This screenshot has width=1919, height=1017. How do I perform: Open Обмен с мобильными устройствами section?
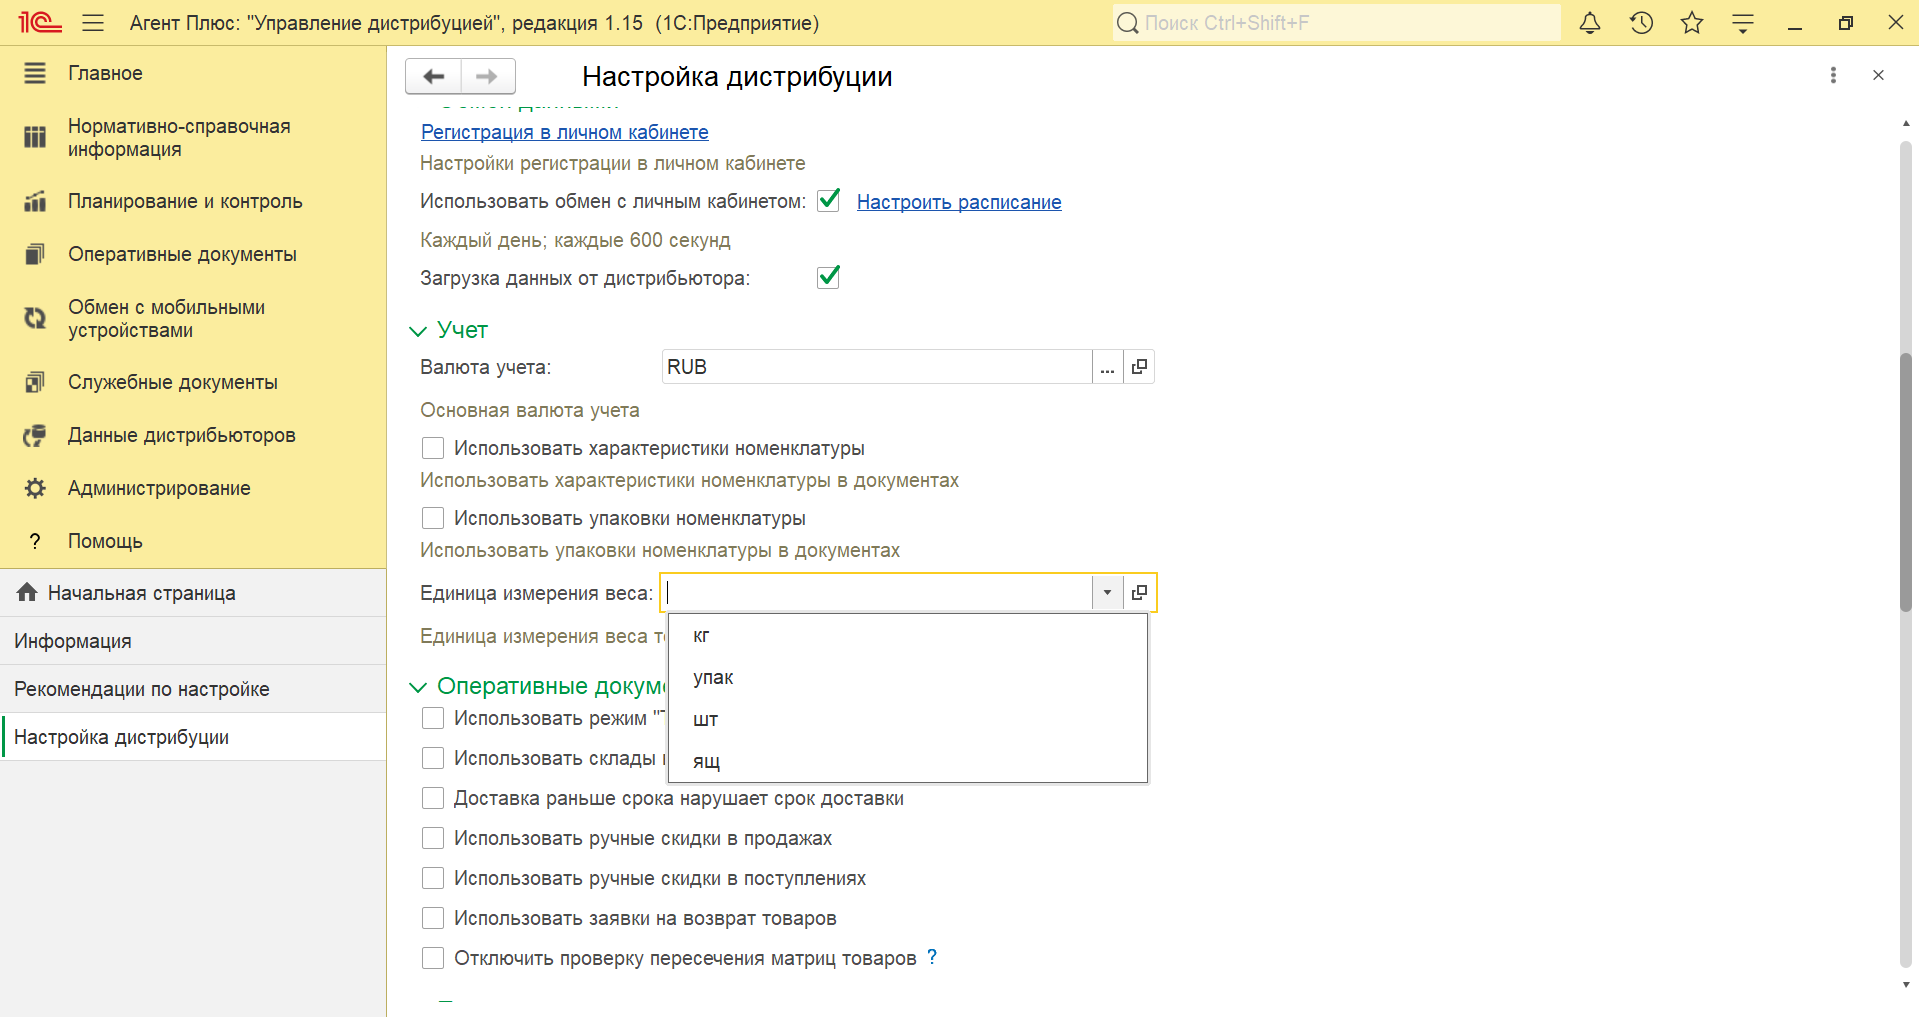click(x=166, y=318)
